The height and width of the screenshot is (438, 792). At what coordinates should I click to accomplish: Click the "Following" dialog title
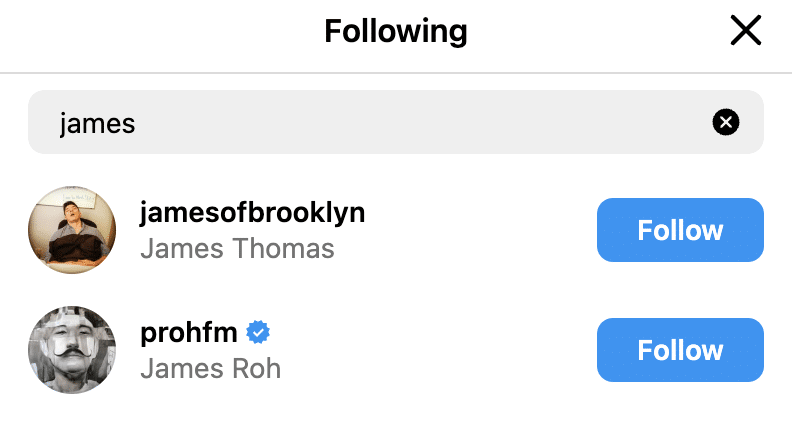point(395,32)
